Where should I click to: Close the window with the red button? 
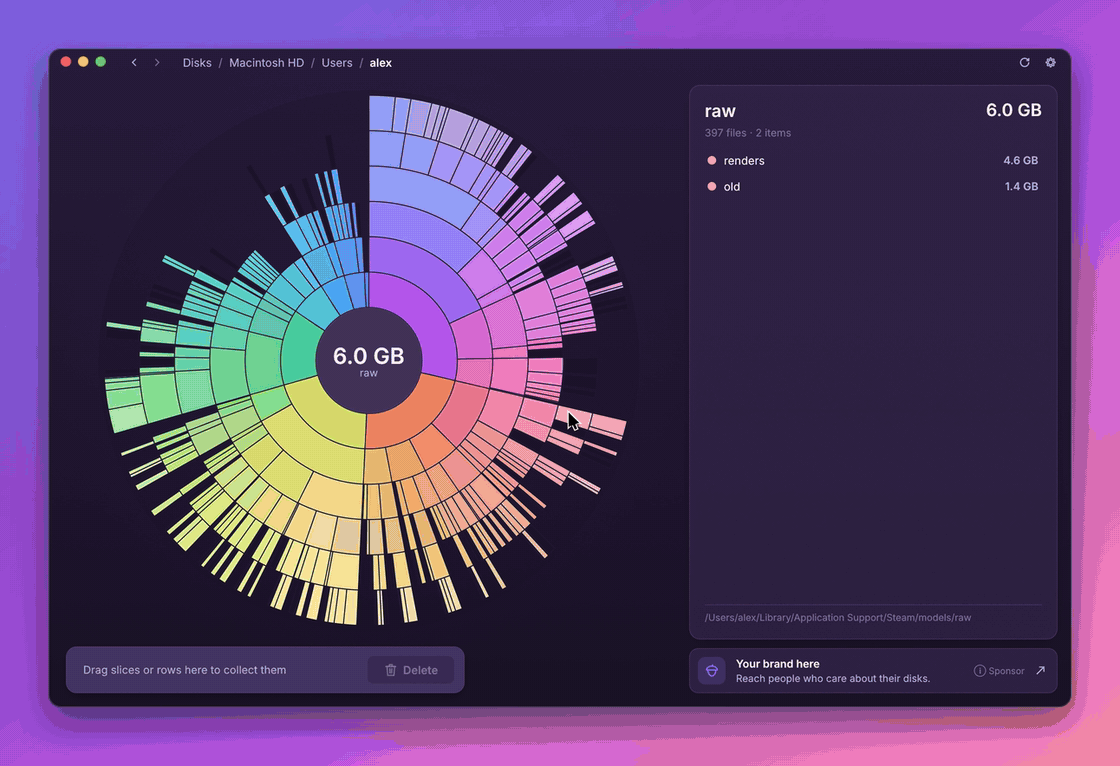tap(66, 62)
